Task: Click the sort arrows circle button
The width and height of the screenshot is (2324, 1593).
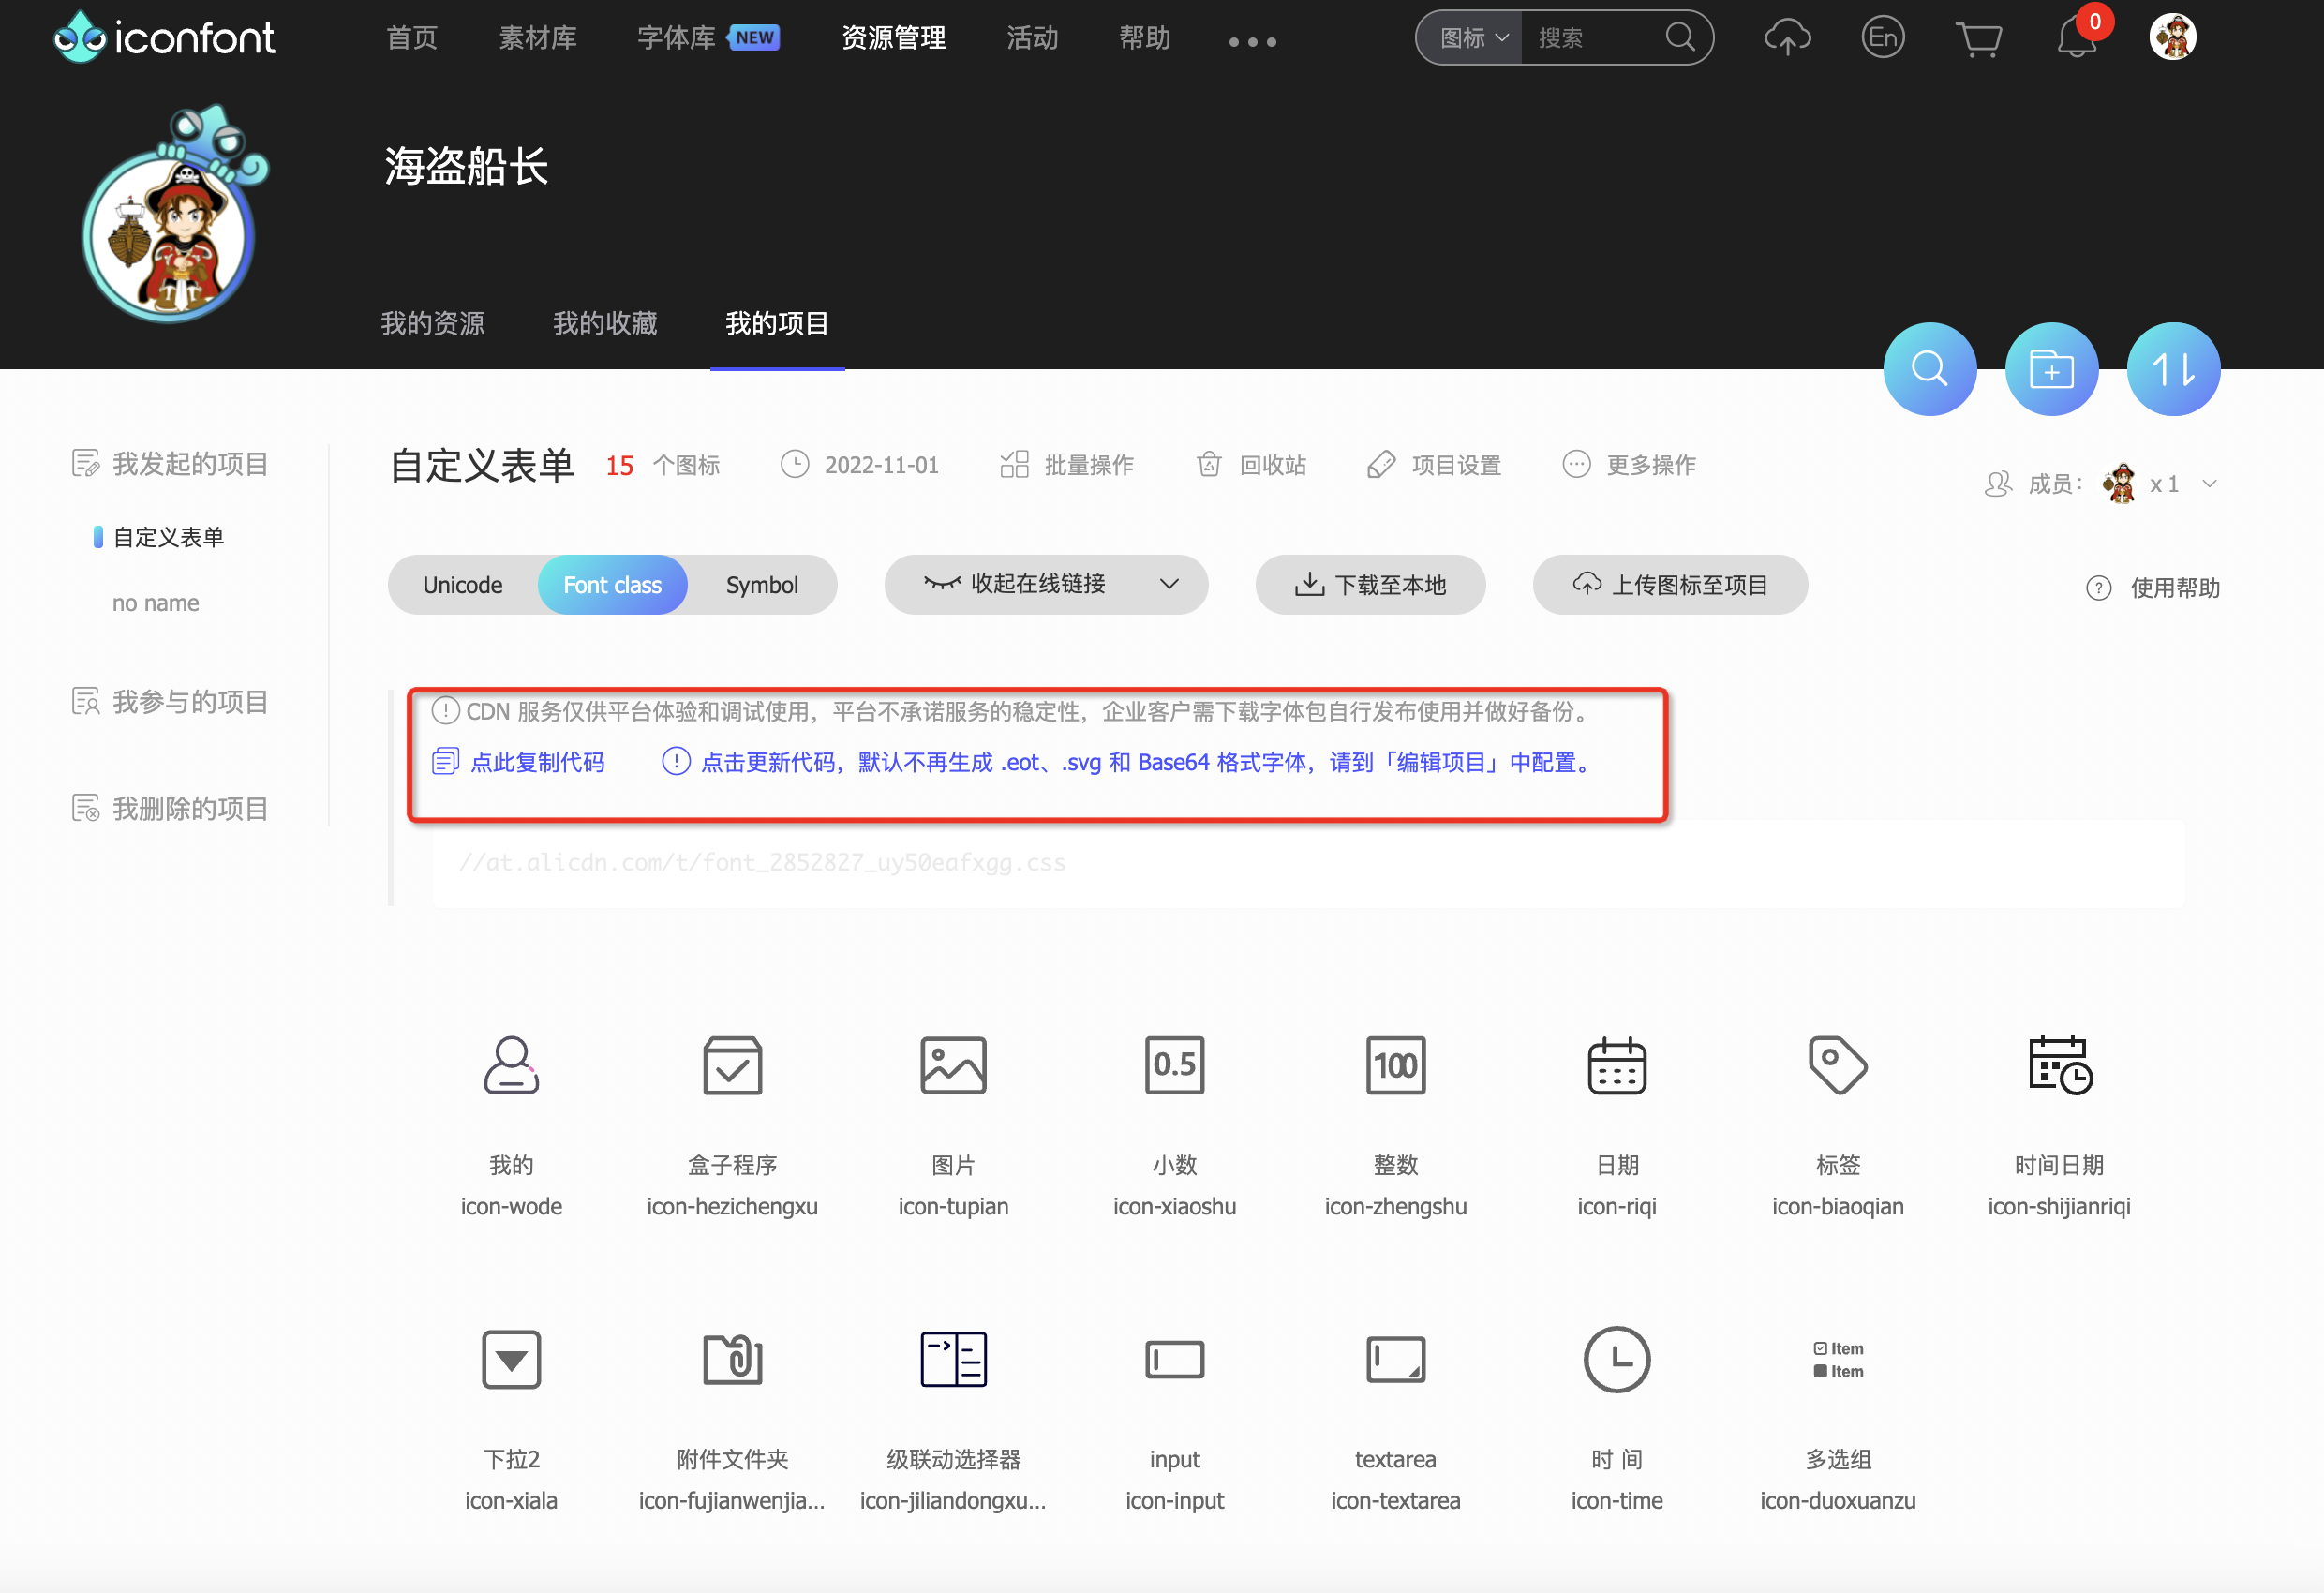Action: (2173, 369)
